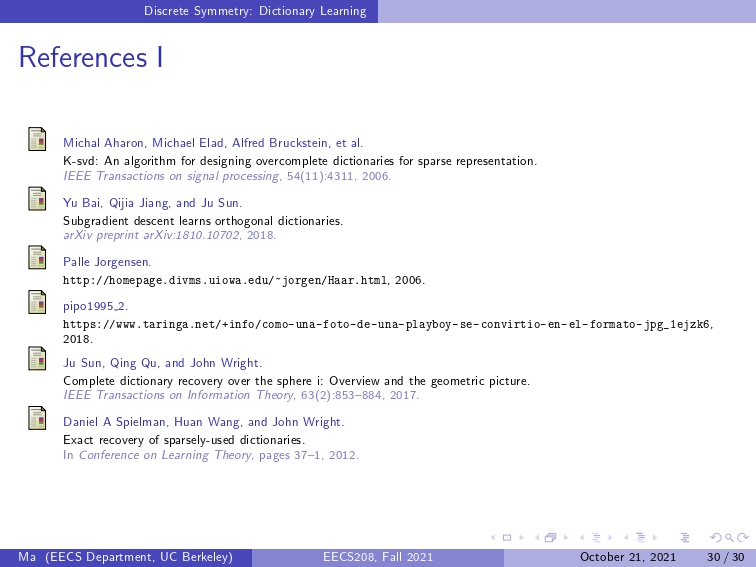Click document icon beside Aharon K-svd reference

click(37, 139)
